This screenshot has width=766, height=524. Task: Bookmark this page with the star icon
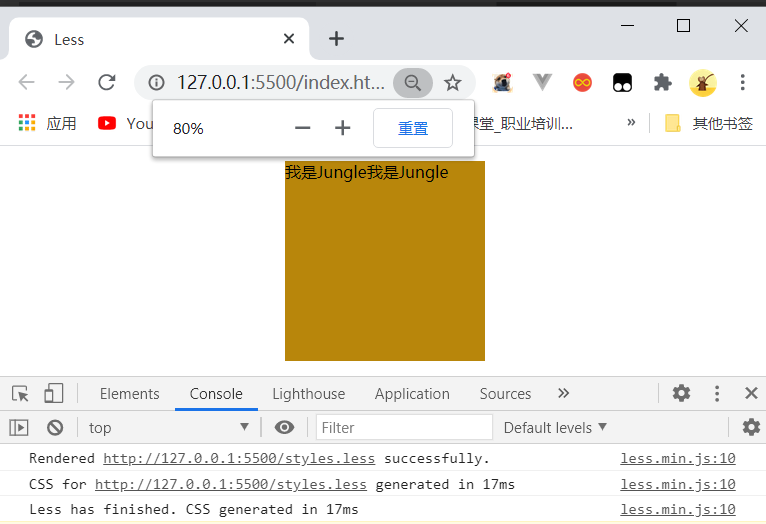click(x=452, y=83)
